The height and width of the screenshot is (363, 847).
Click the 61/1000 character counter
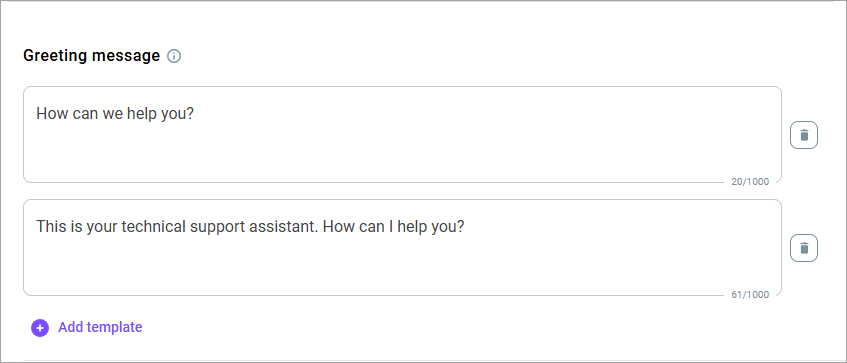click(750, 295)
